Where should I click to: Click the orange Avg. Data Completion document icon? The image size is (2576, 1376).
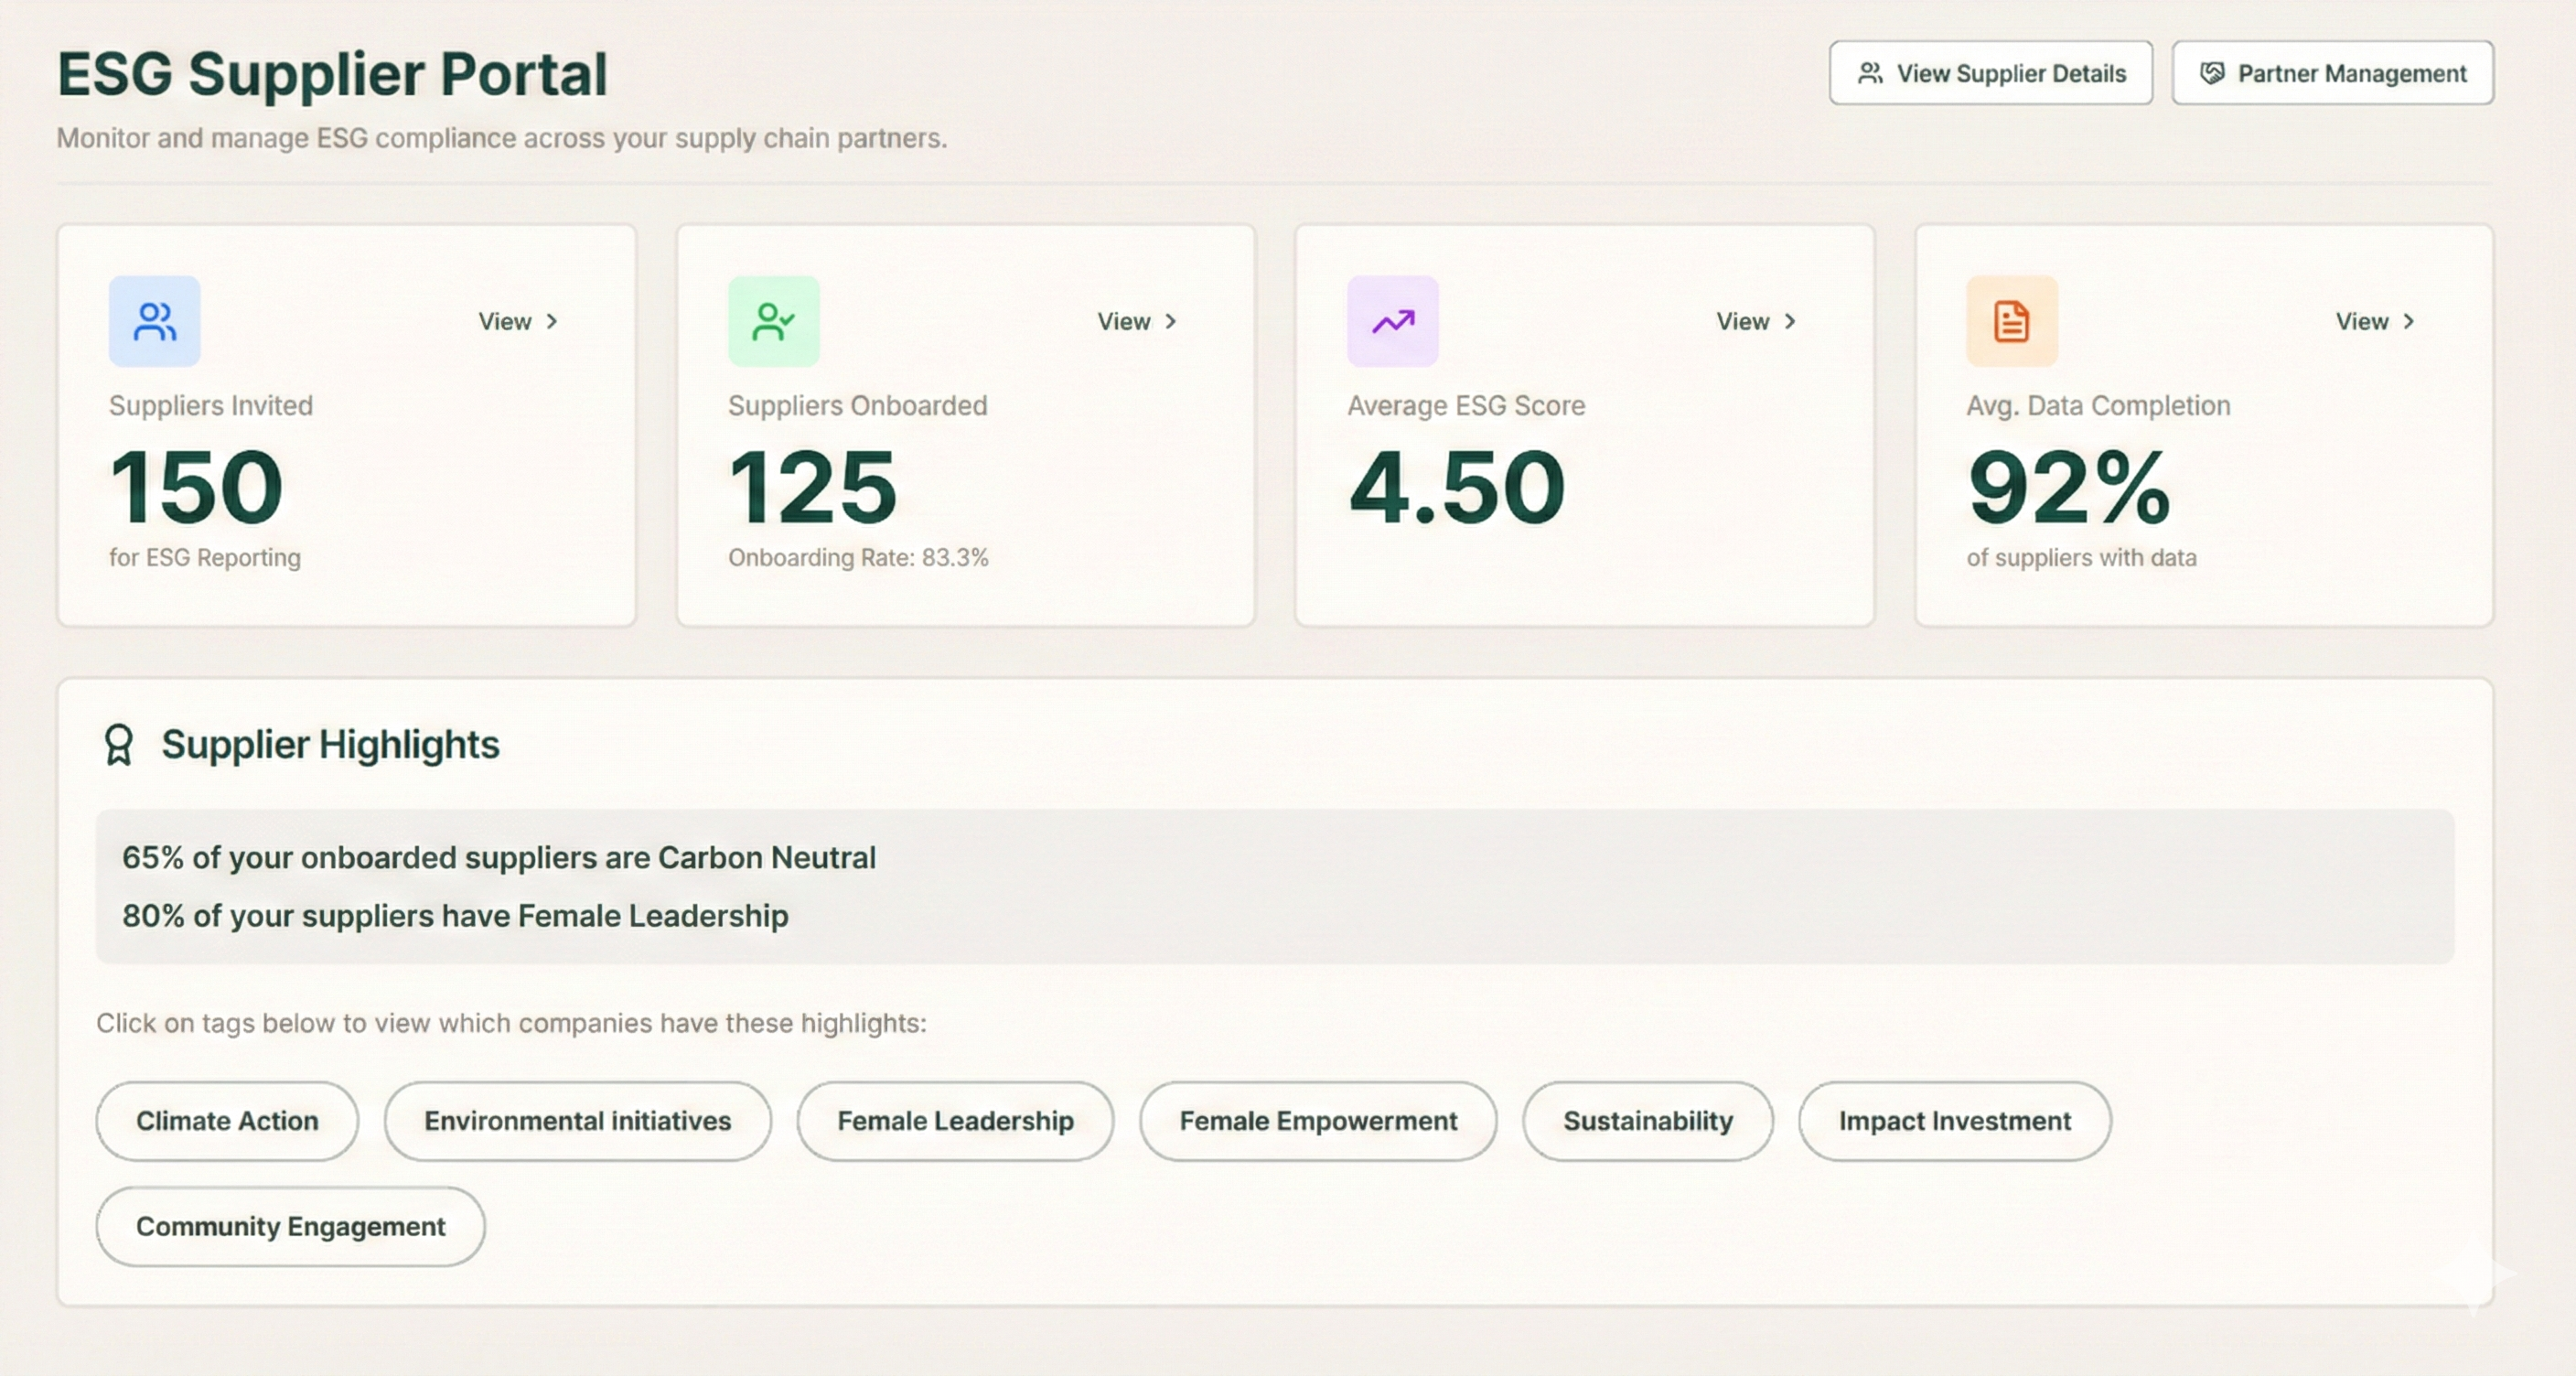click(x=2010, y=321)
